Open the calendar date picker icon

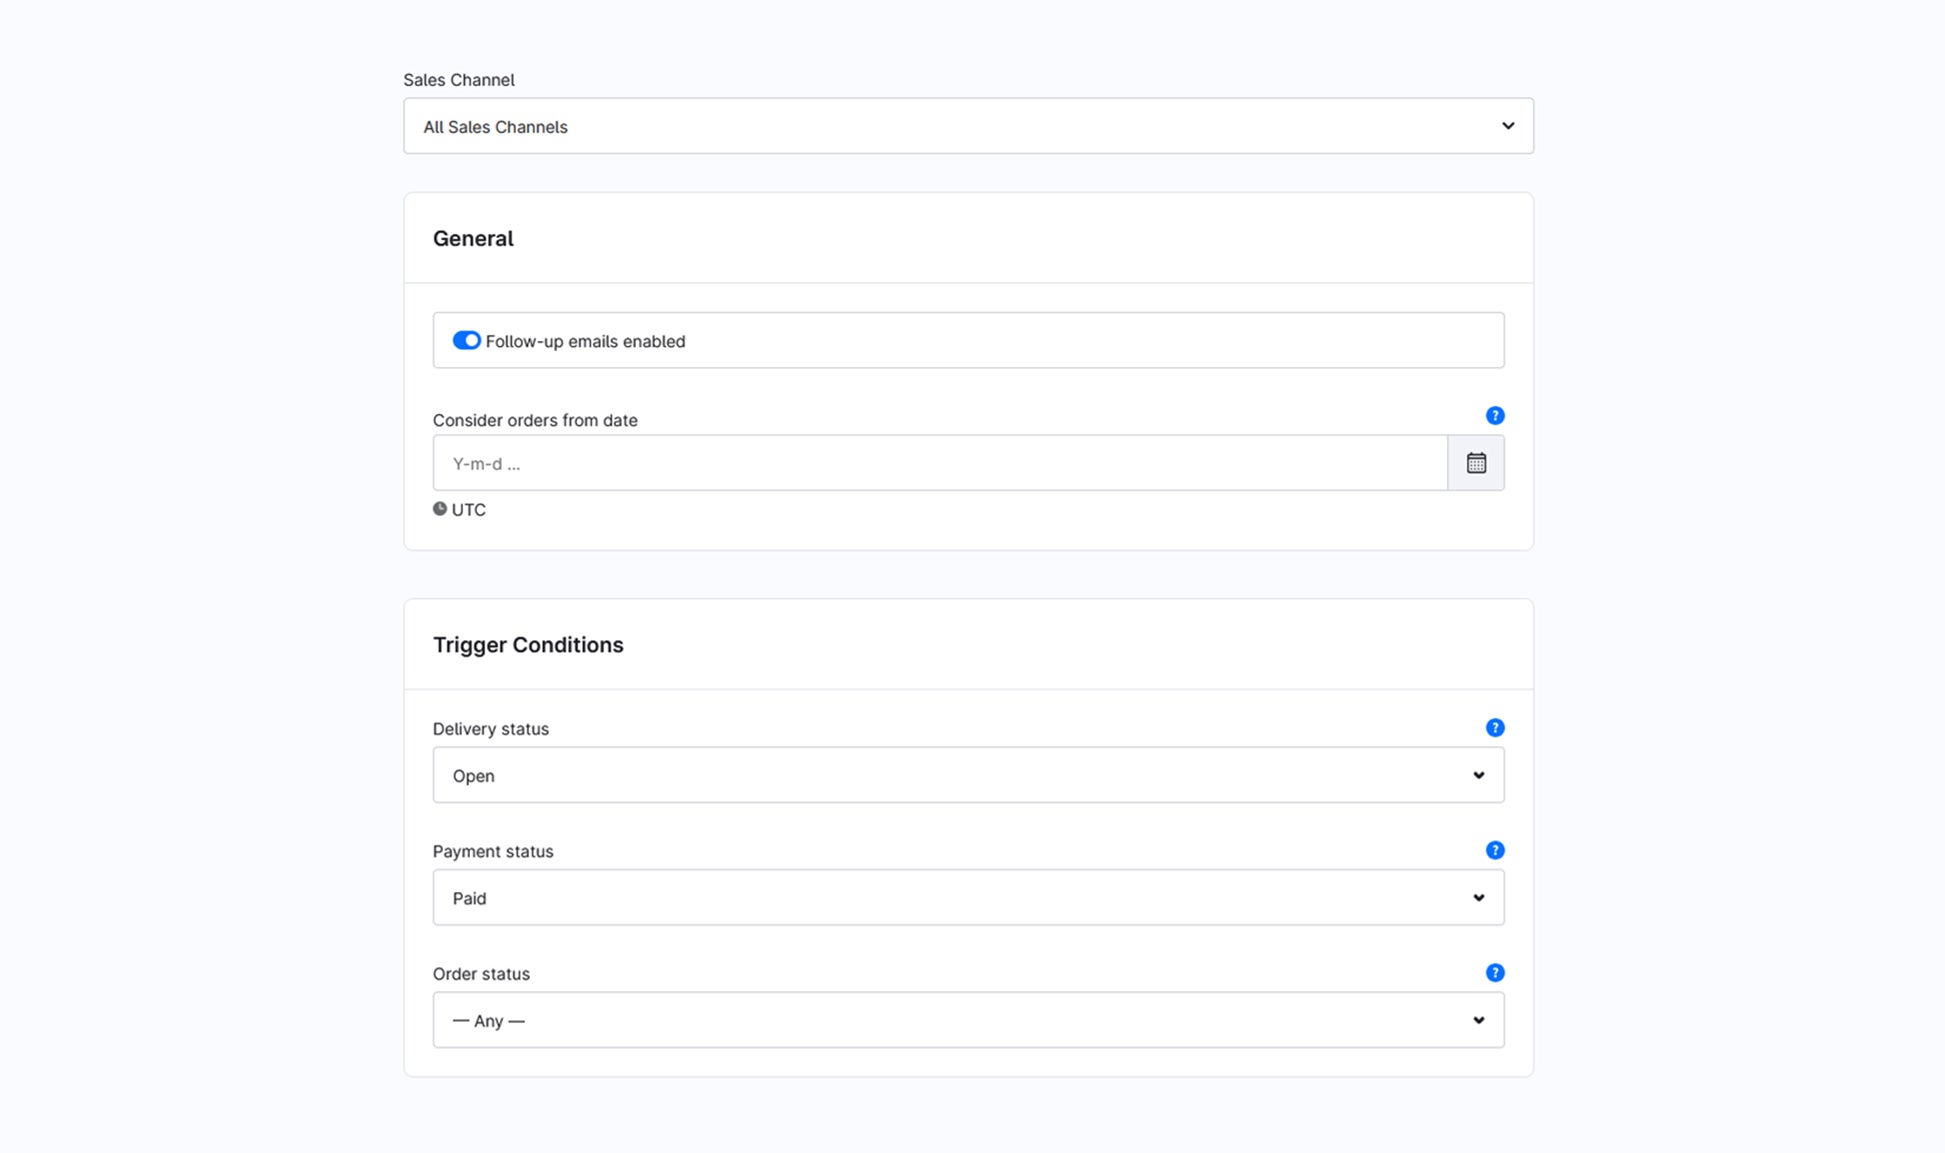pyautogui.click(x=1476, y=463)
